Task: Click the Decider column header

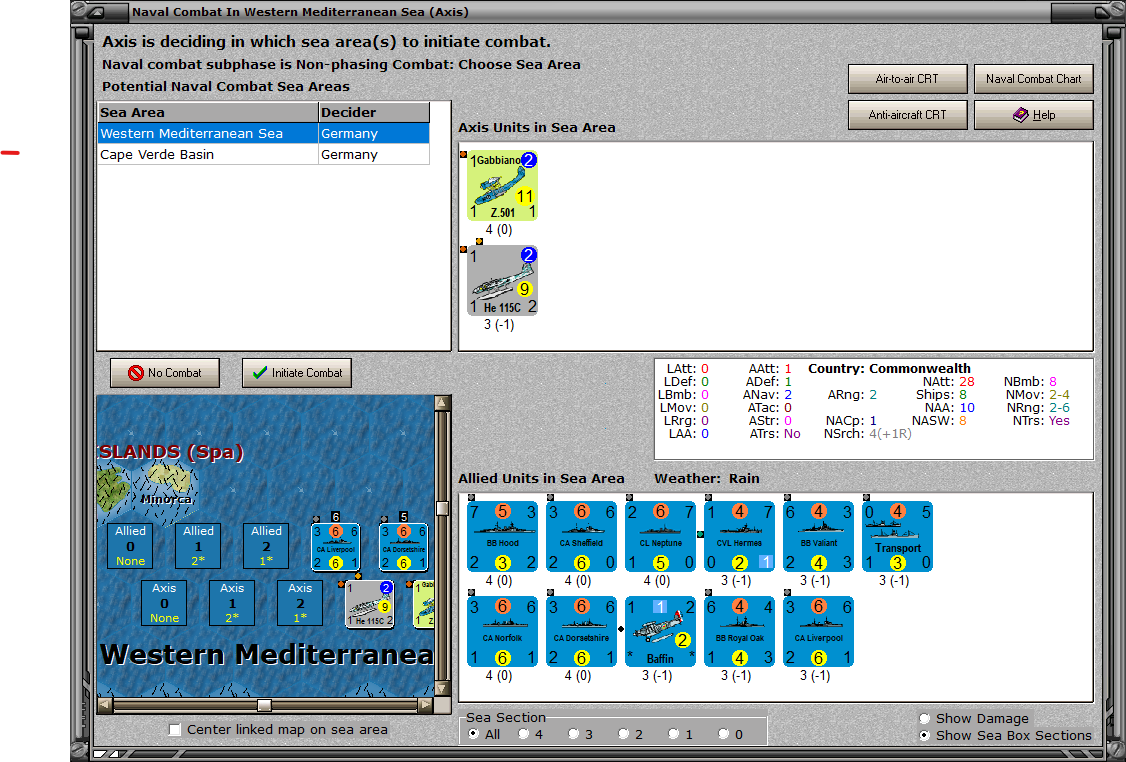Action: (374, 112)
